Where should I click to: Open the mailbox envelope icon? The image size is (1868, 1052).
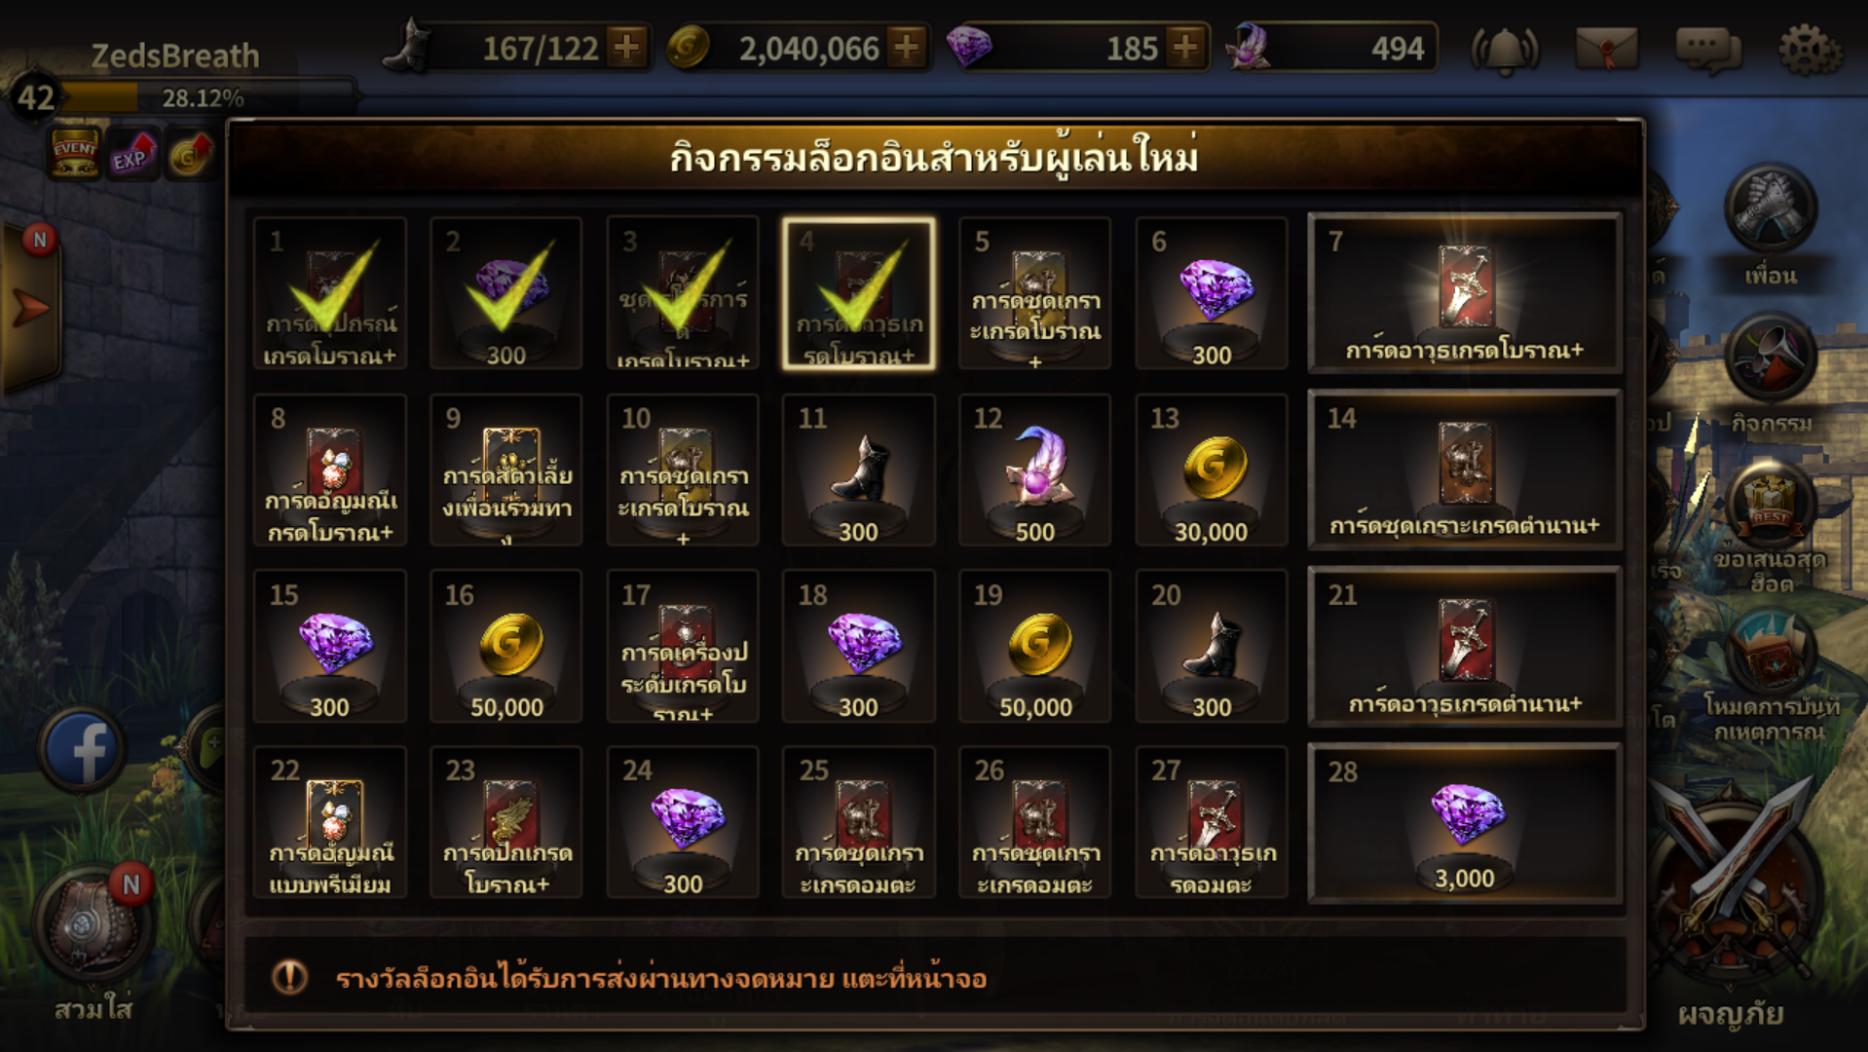[x=1606, y=48]
